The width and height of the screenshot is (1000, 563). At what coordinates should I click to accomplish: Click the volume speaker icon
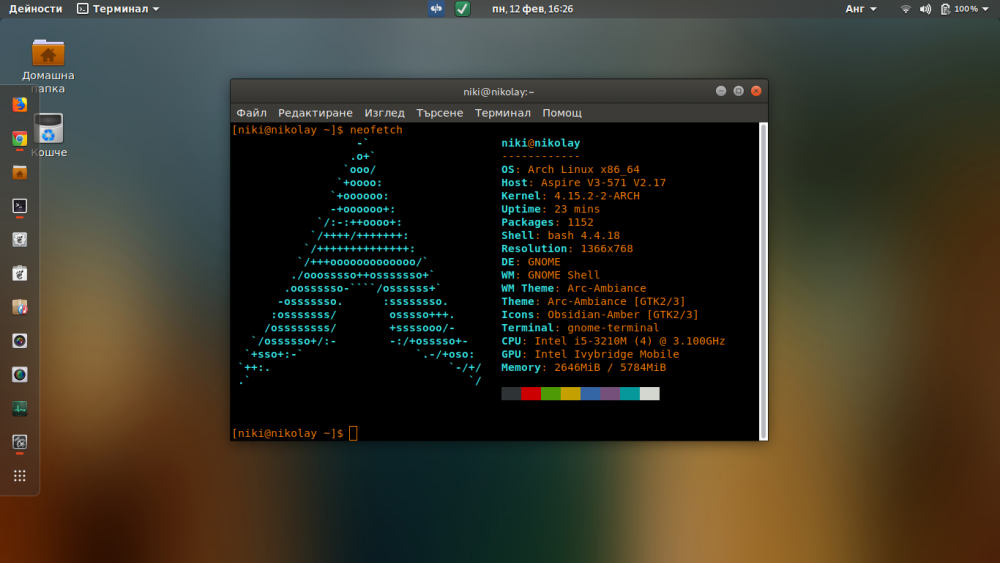coord(925,9)
